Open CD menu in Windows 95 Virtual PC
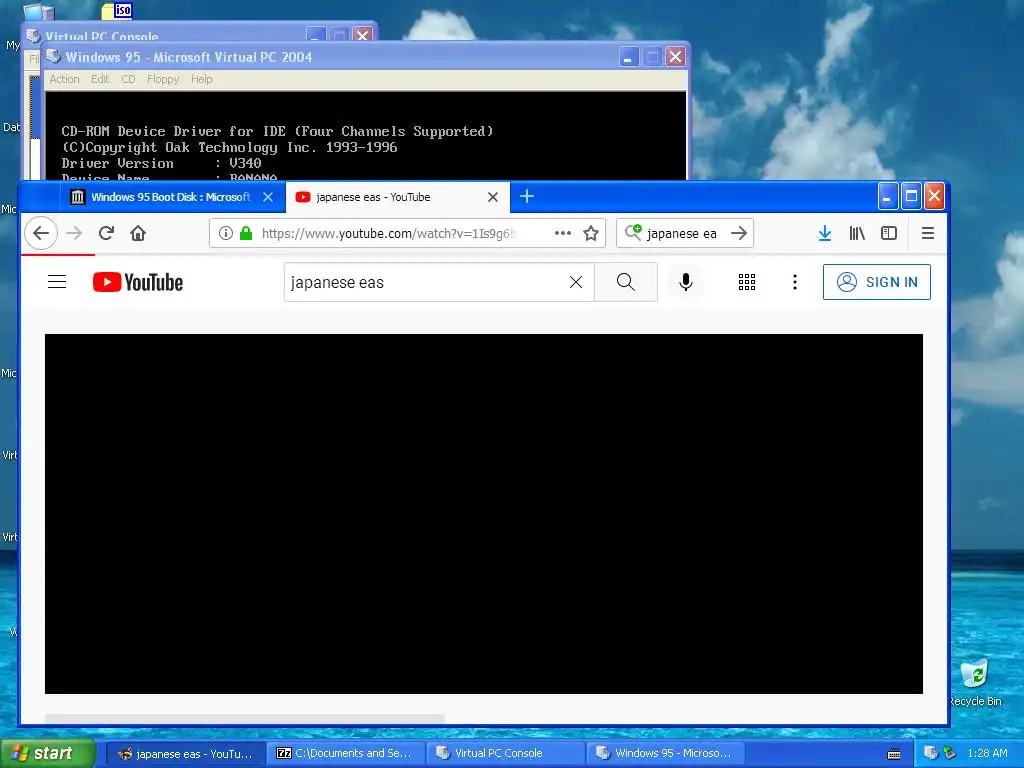The height and width of the screenshot is (768, 1024). (x=128, y=79)
